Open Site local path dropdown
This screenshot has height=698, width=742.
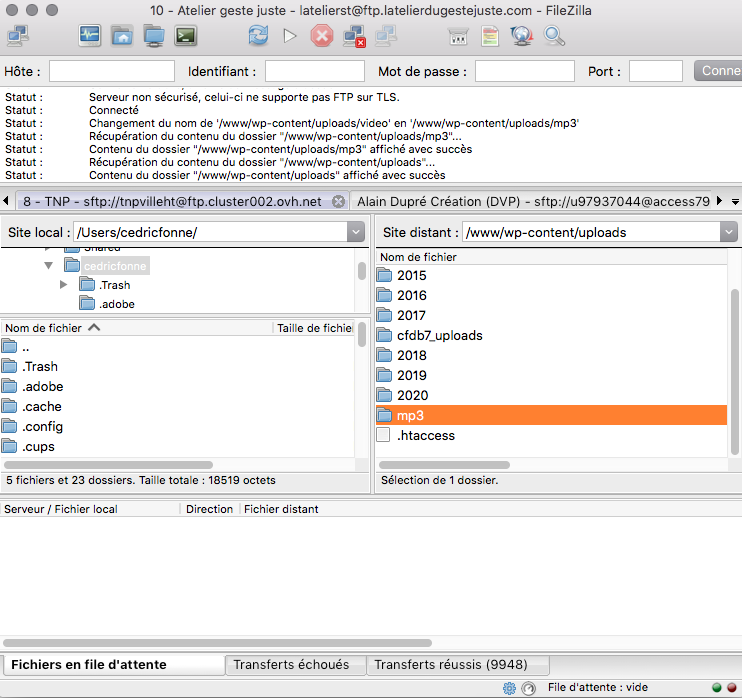coord(356,232)
